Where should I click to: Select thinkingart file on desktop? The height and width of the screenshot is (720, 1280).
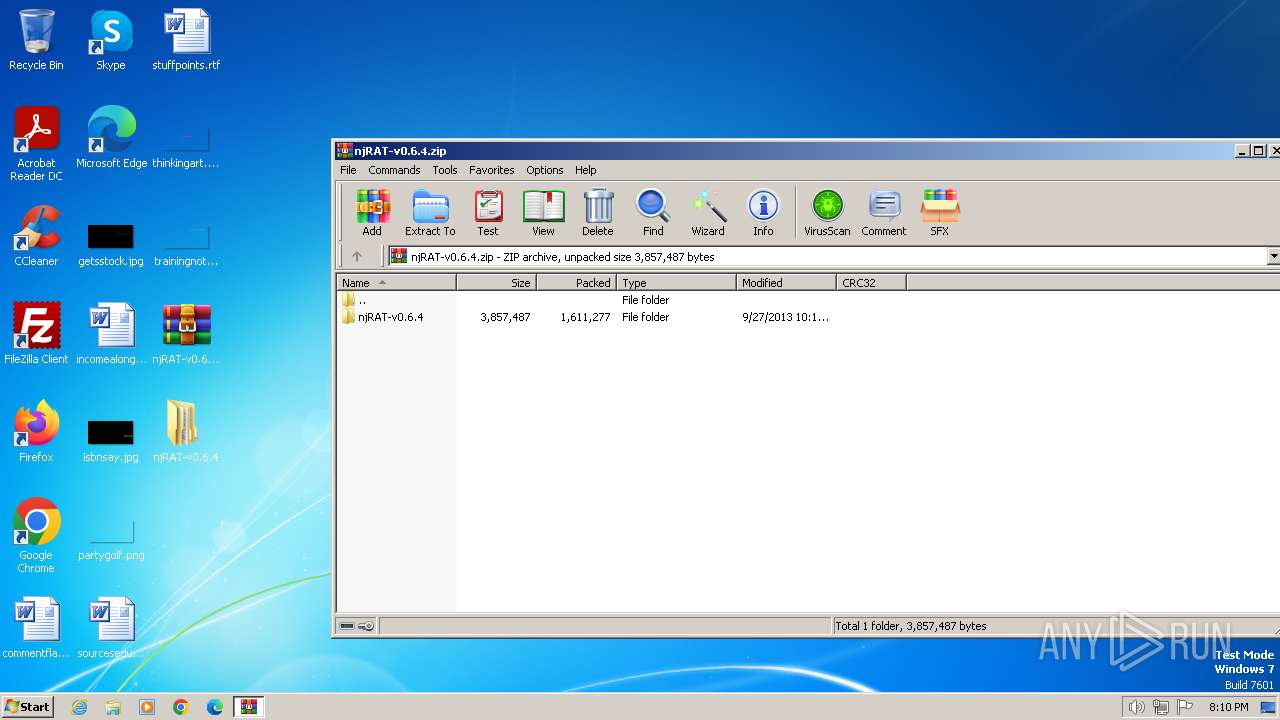click(x=186, y=146)
